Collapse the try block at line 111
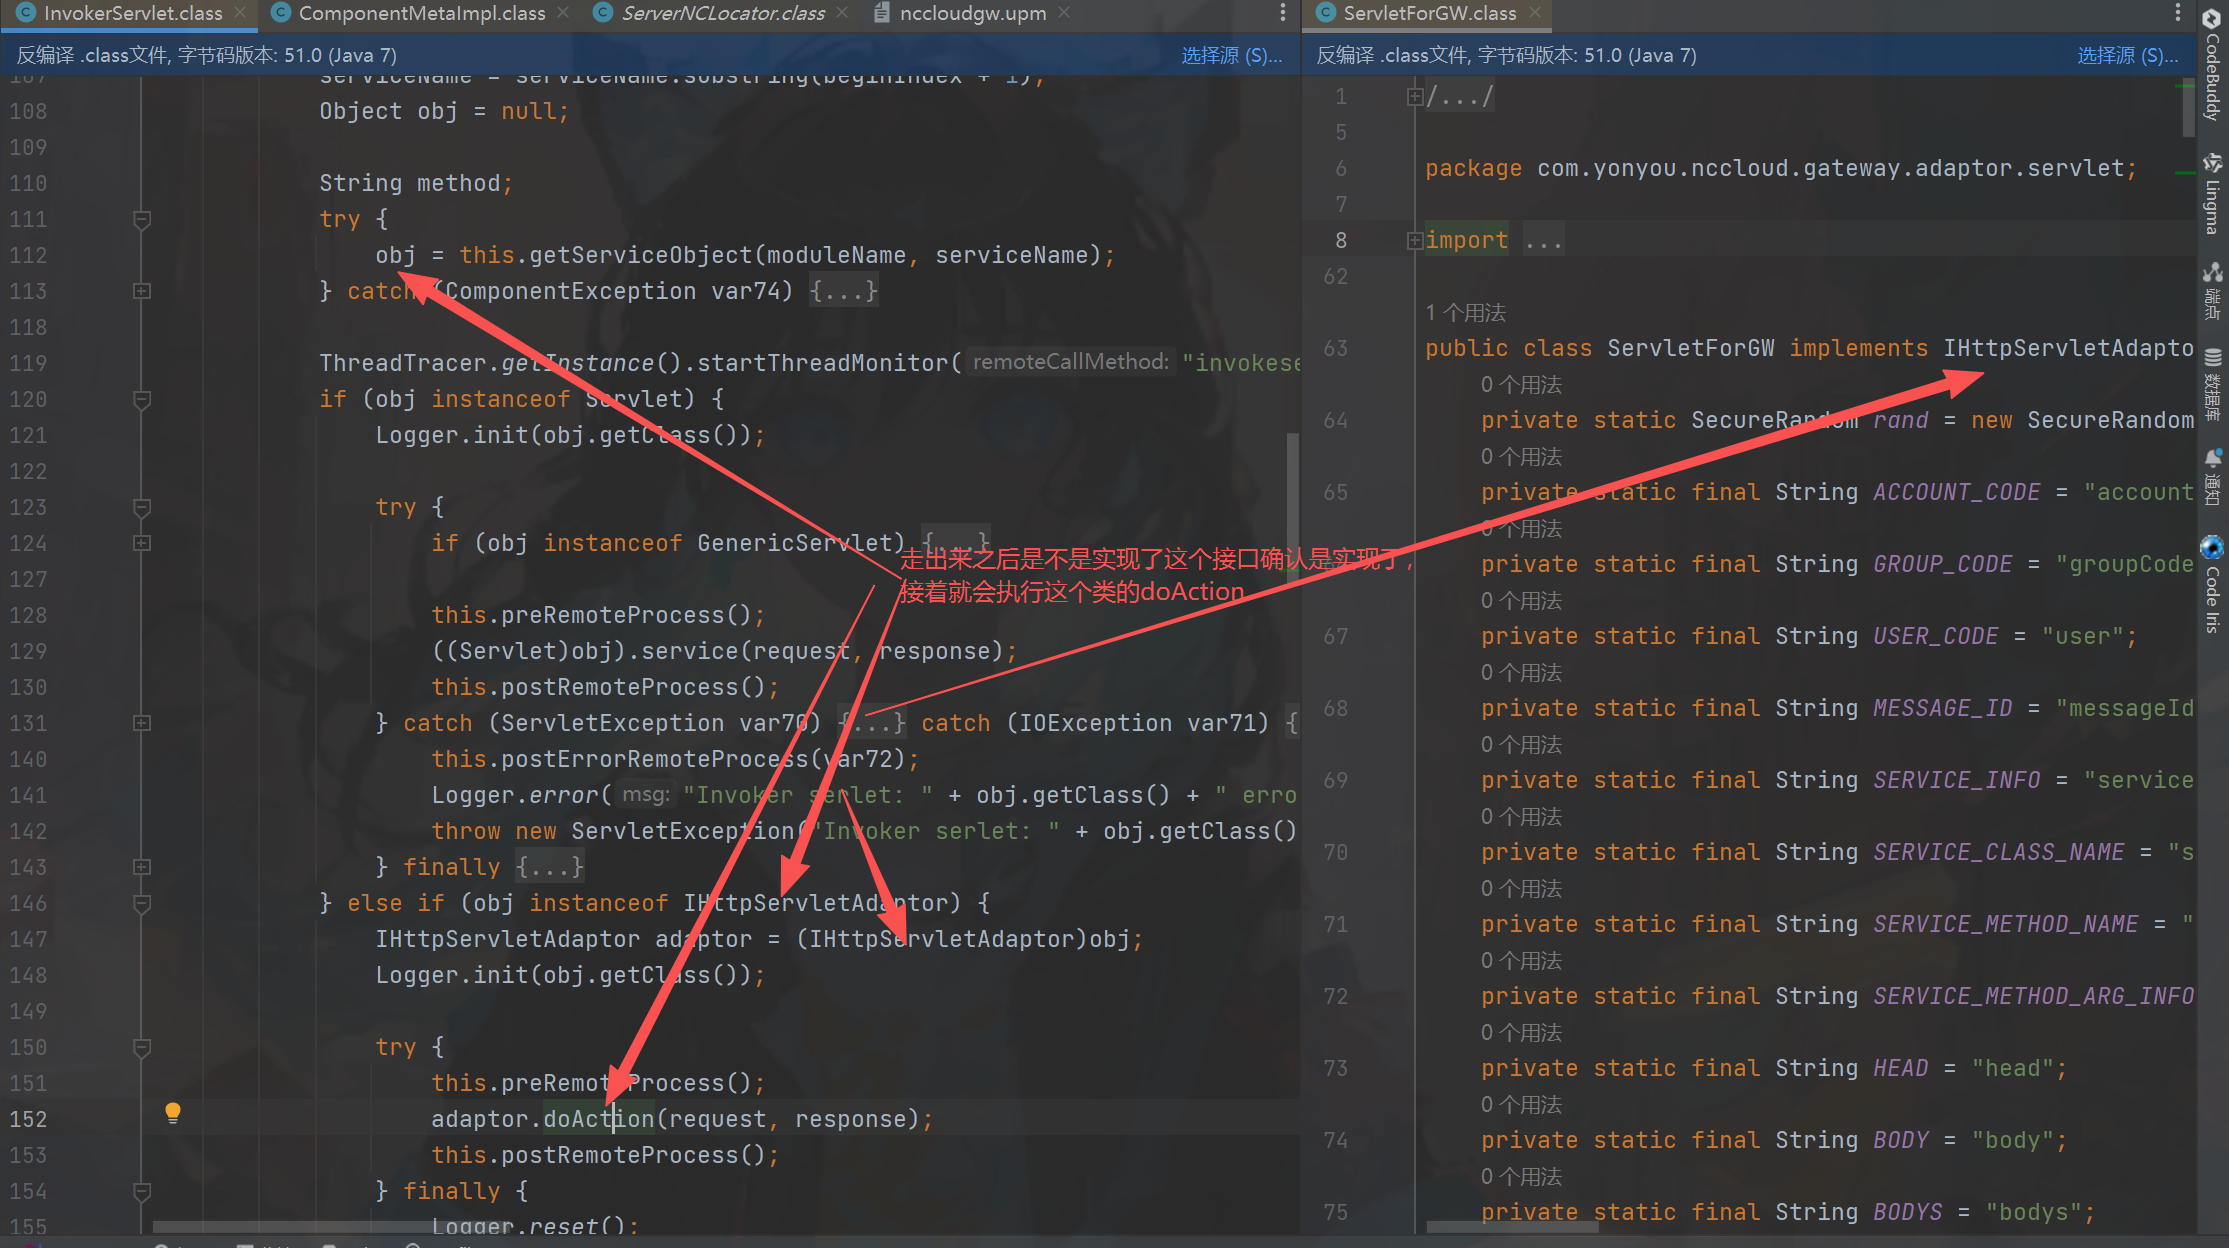 point(142,219)
